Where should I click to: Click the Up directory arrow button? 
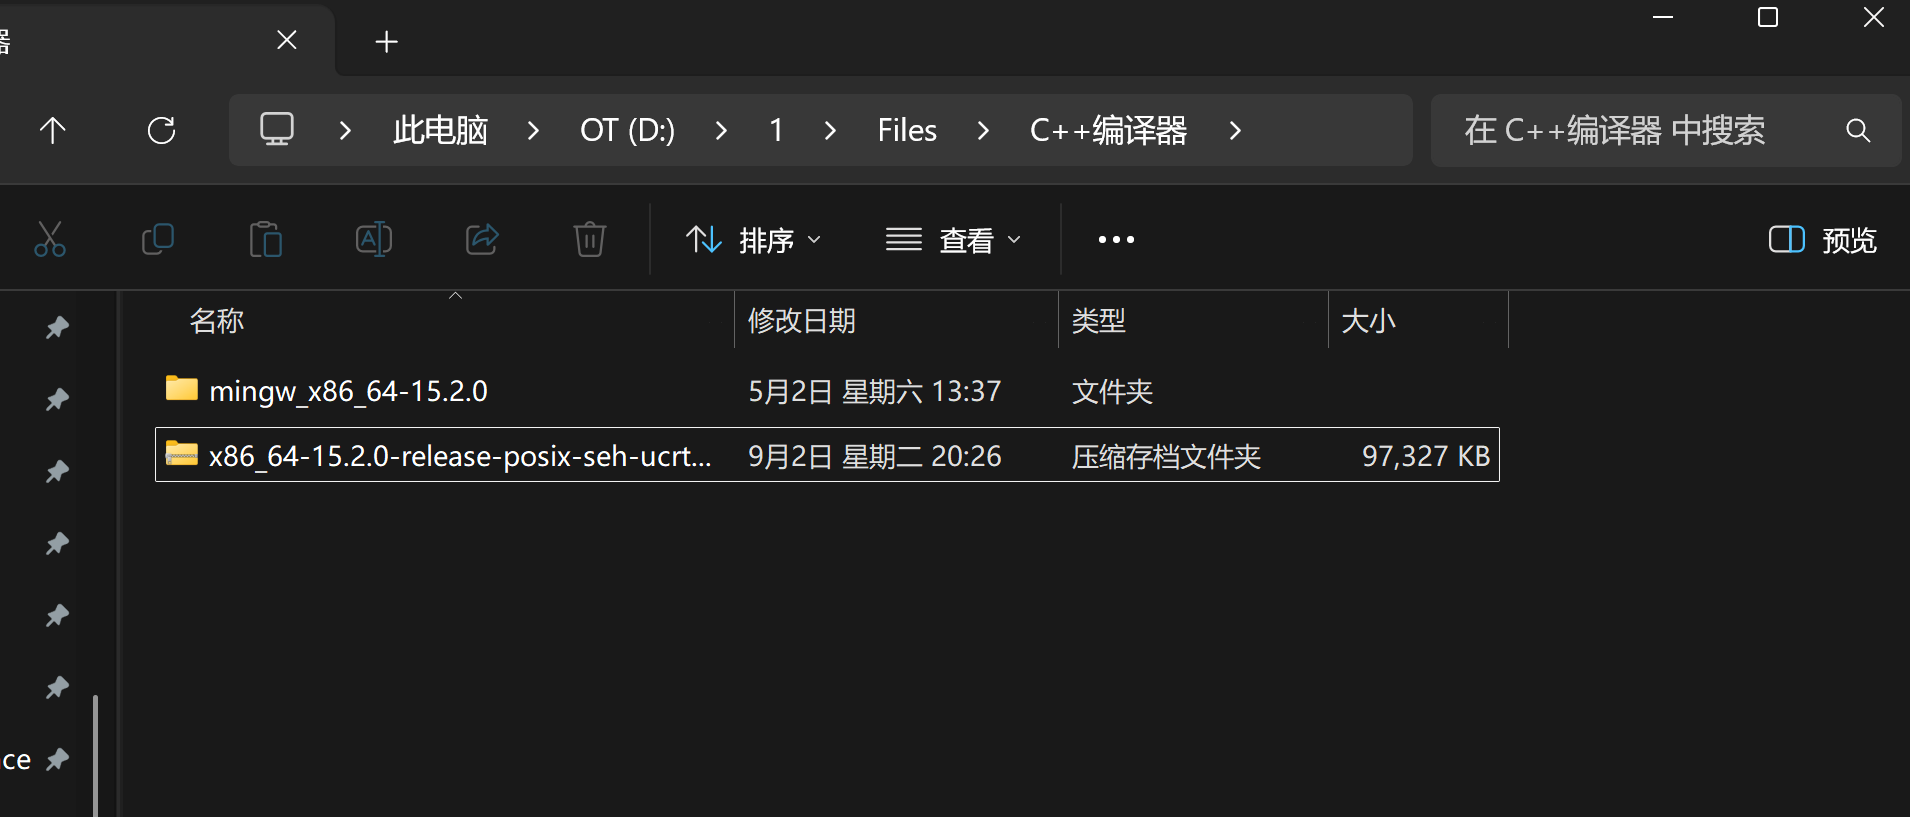[x=52, y=130]
